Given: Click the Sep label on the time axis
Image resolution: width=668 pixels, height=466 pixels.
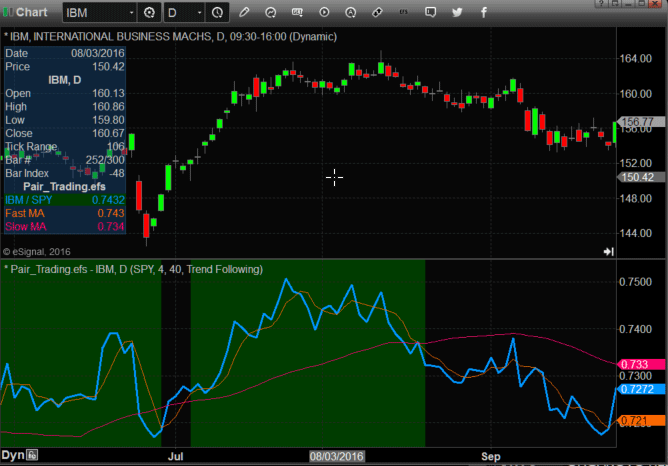Looking at the screenshot, I should click(x=491, y=457).
